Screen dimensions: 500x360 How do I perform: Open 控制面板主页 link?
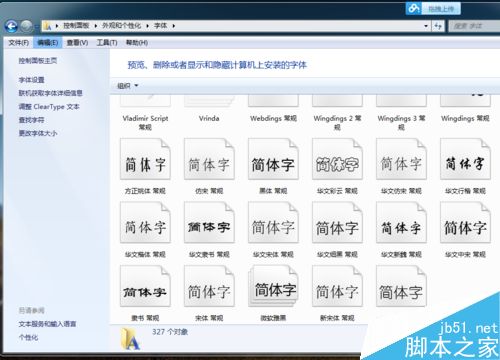click(38, 61)
